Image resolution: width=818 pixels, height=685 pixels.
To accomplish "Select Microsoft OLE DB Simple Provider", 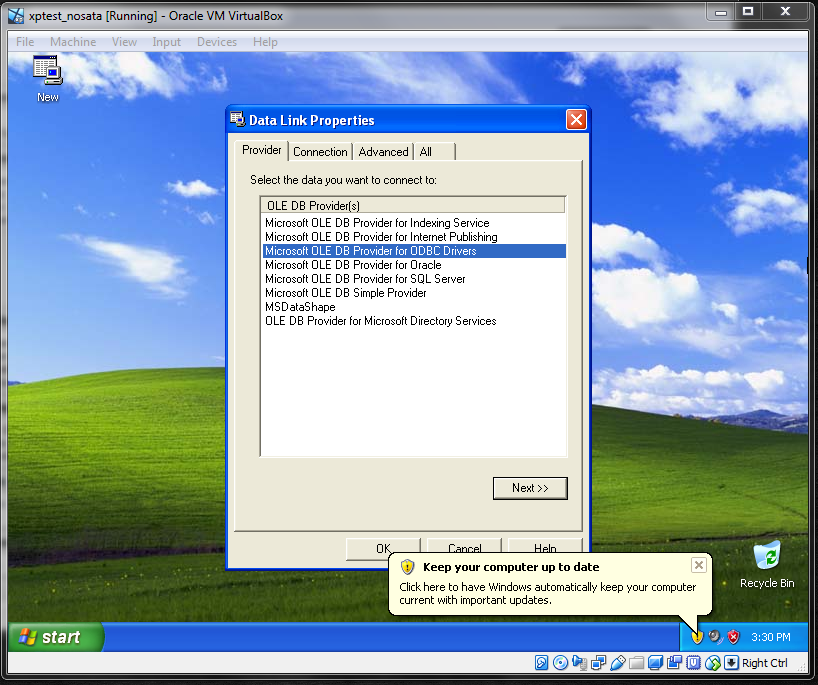I will (414, 293).
